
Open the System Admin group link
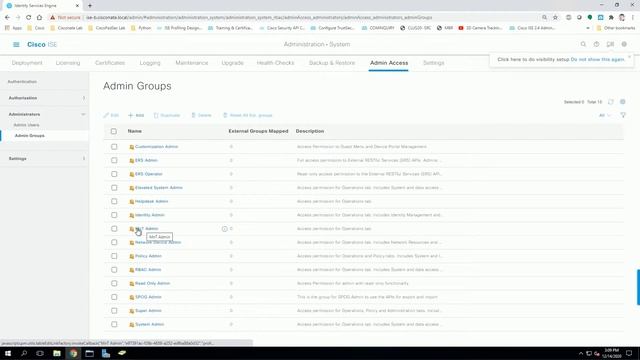click(x=150, y=324)
